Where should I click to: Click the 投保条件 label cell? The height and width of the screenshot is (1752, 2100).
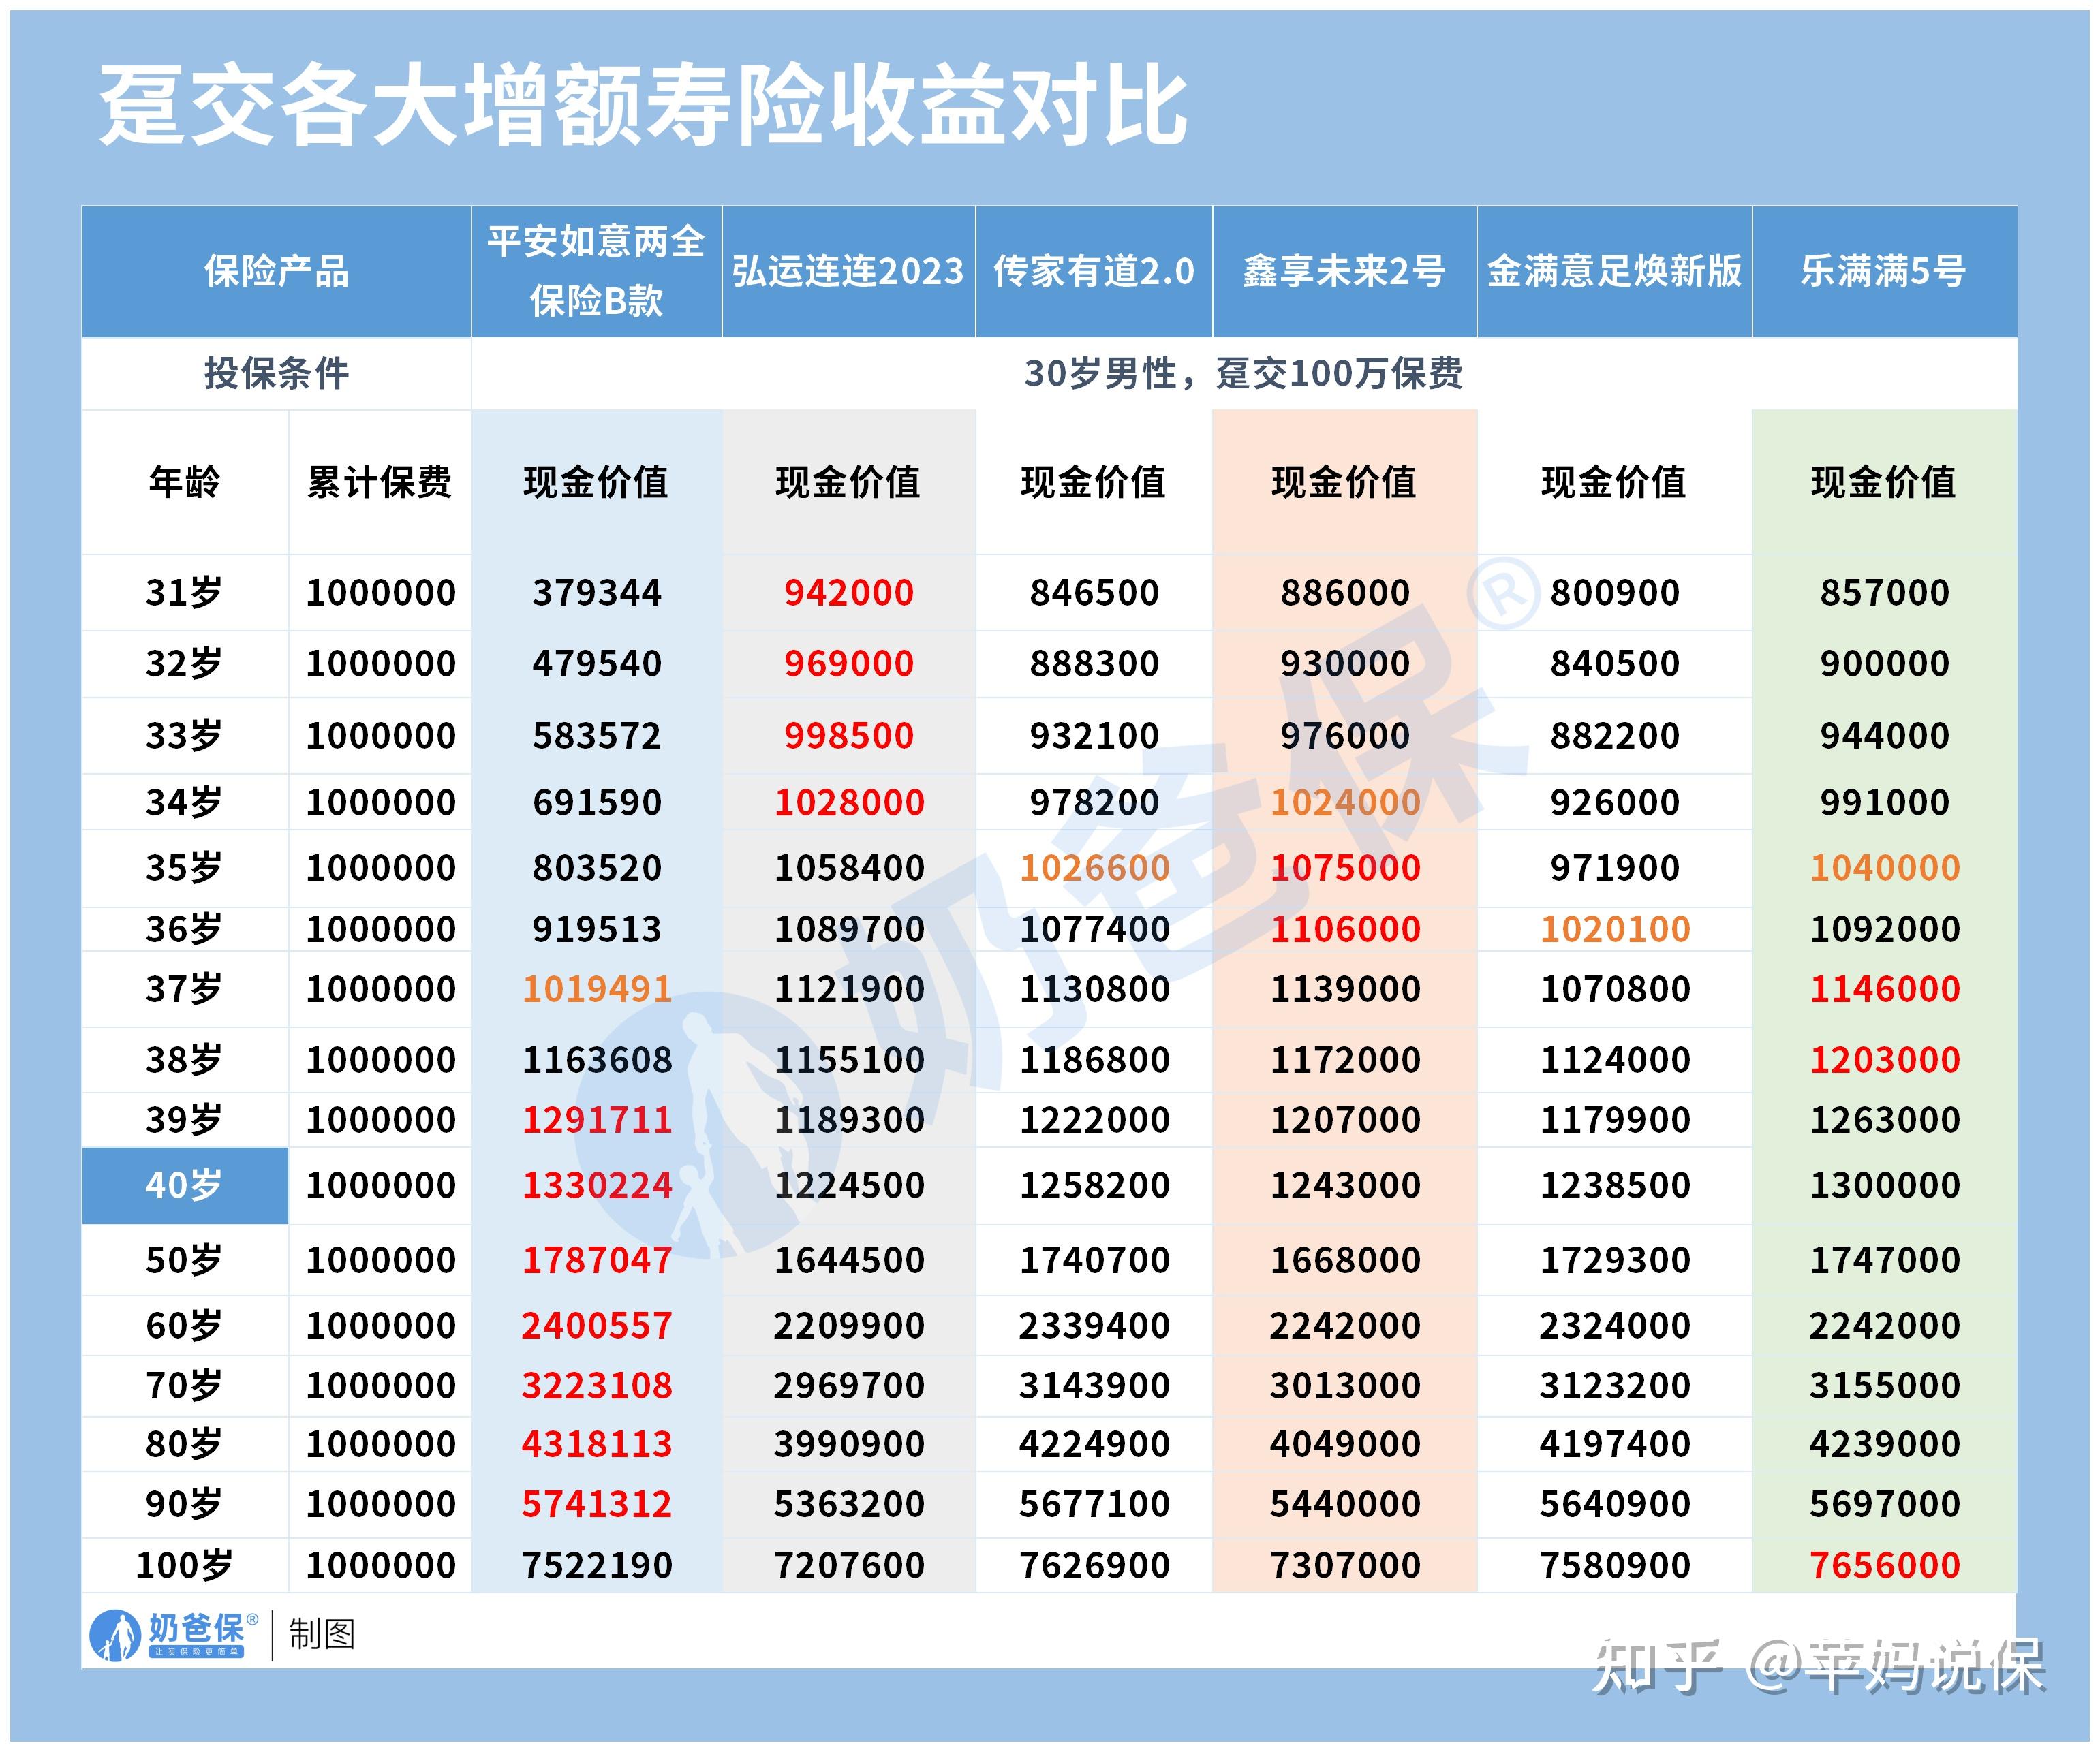(x=277, y=374)
